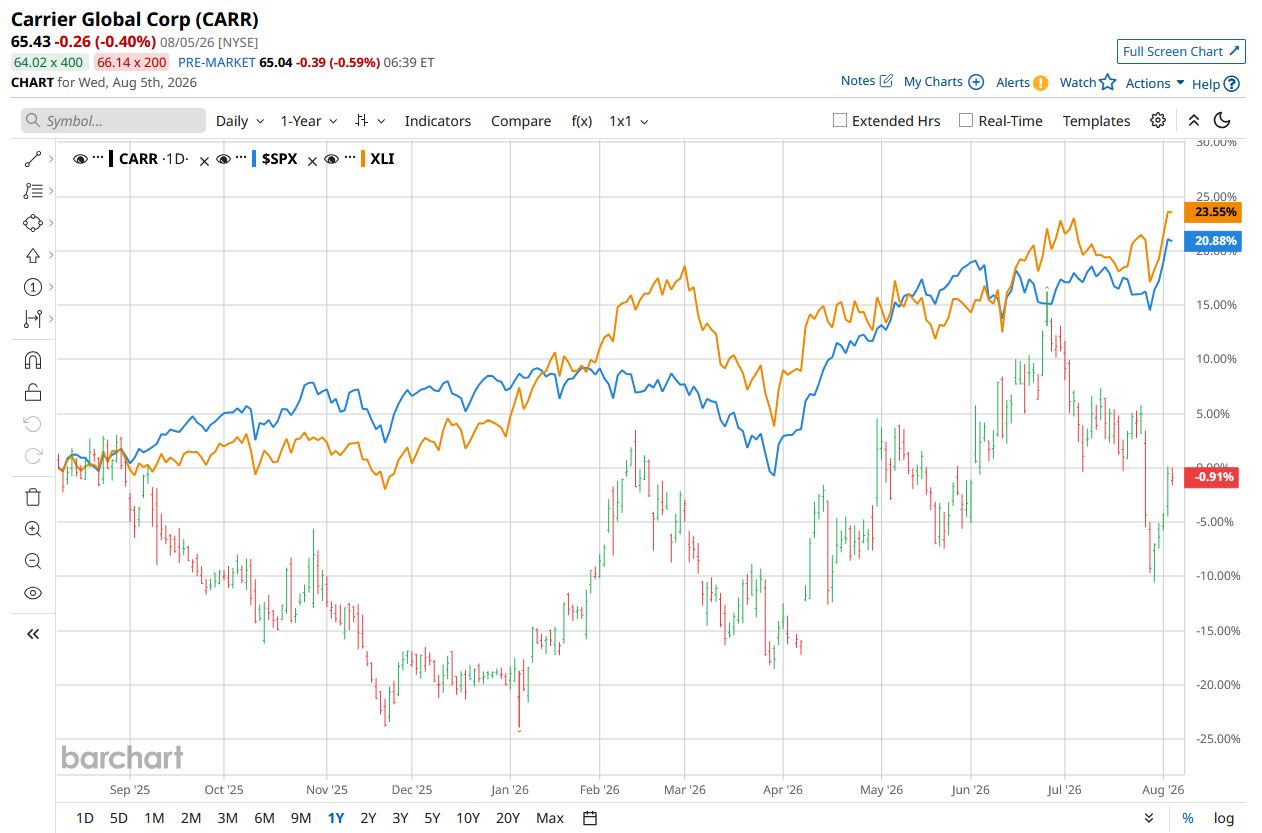
Task: Open My Charts
Action: point(943,82)
